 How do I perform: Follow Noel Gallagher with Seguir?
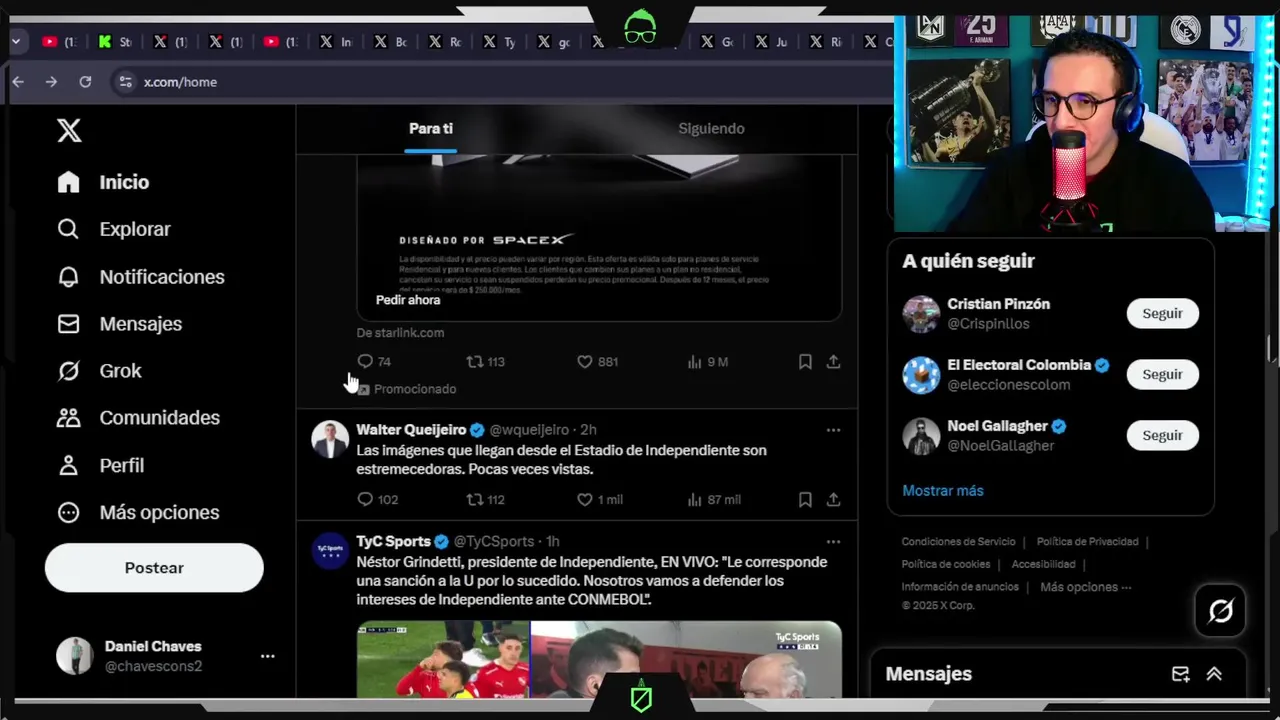point(1162,436)
